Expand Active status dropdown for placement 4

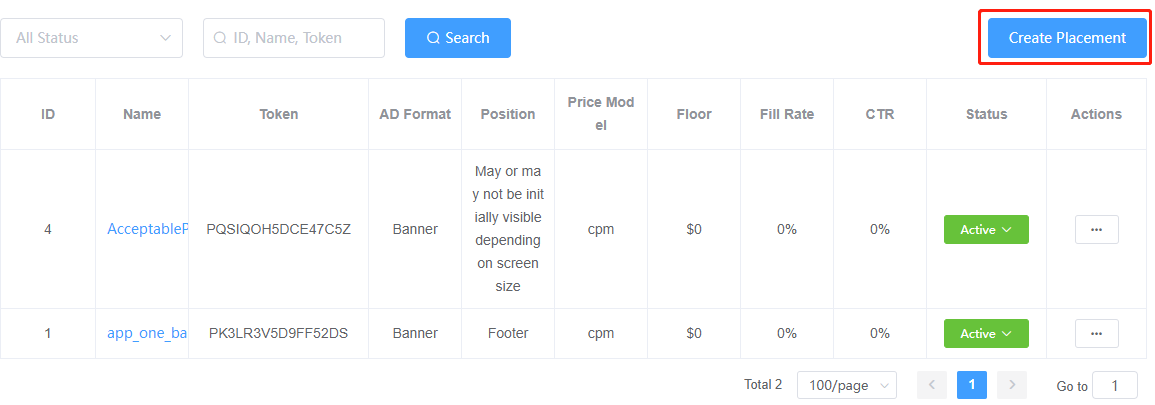tap(986, 230)
